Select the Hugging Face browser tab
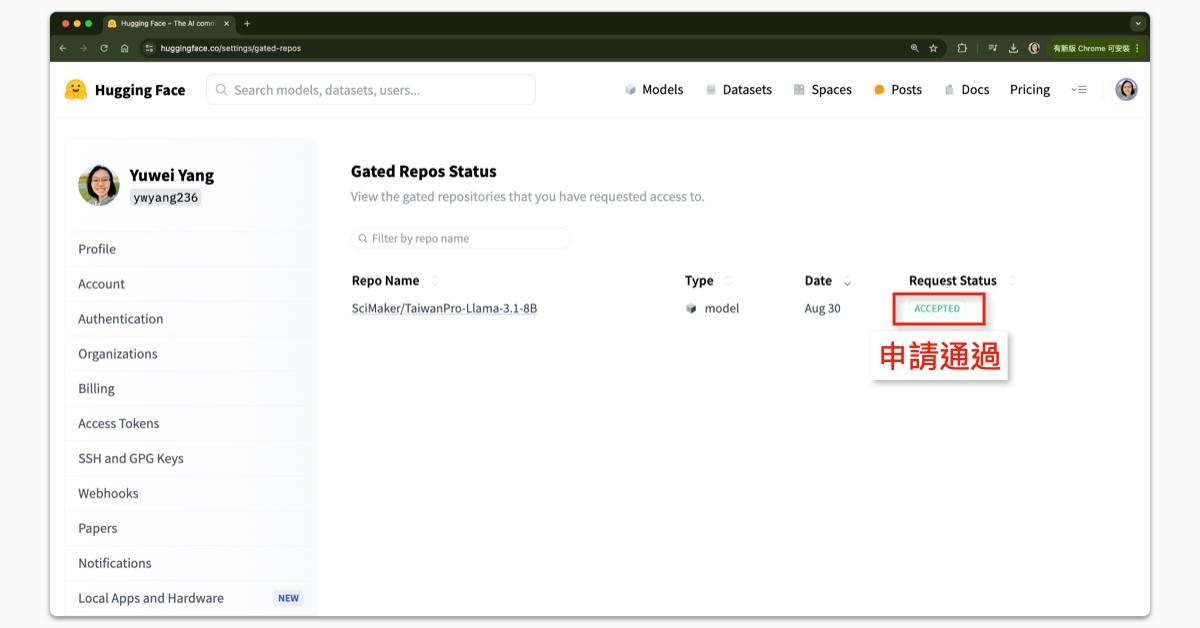This screenshot has height=628, width=1200. coord(168,24)
